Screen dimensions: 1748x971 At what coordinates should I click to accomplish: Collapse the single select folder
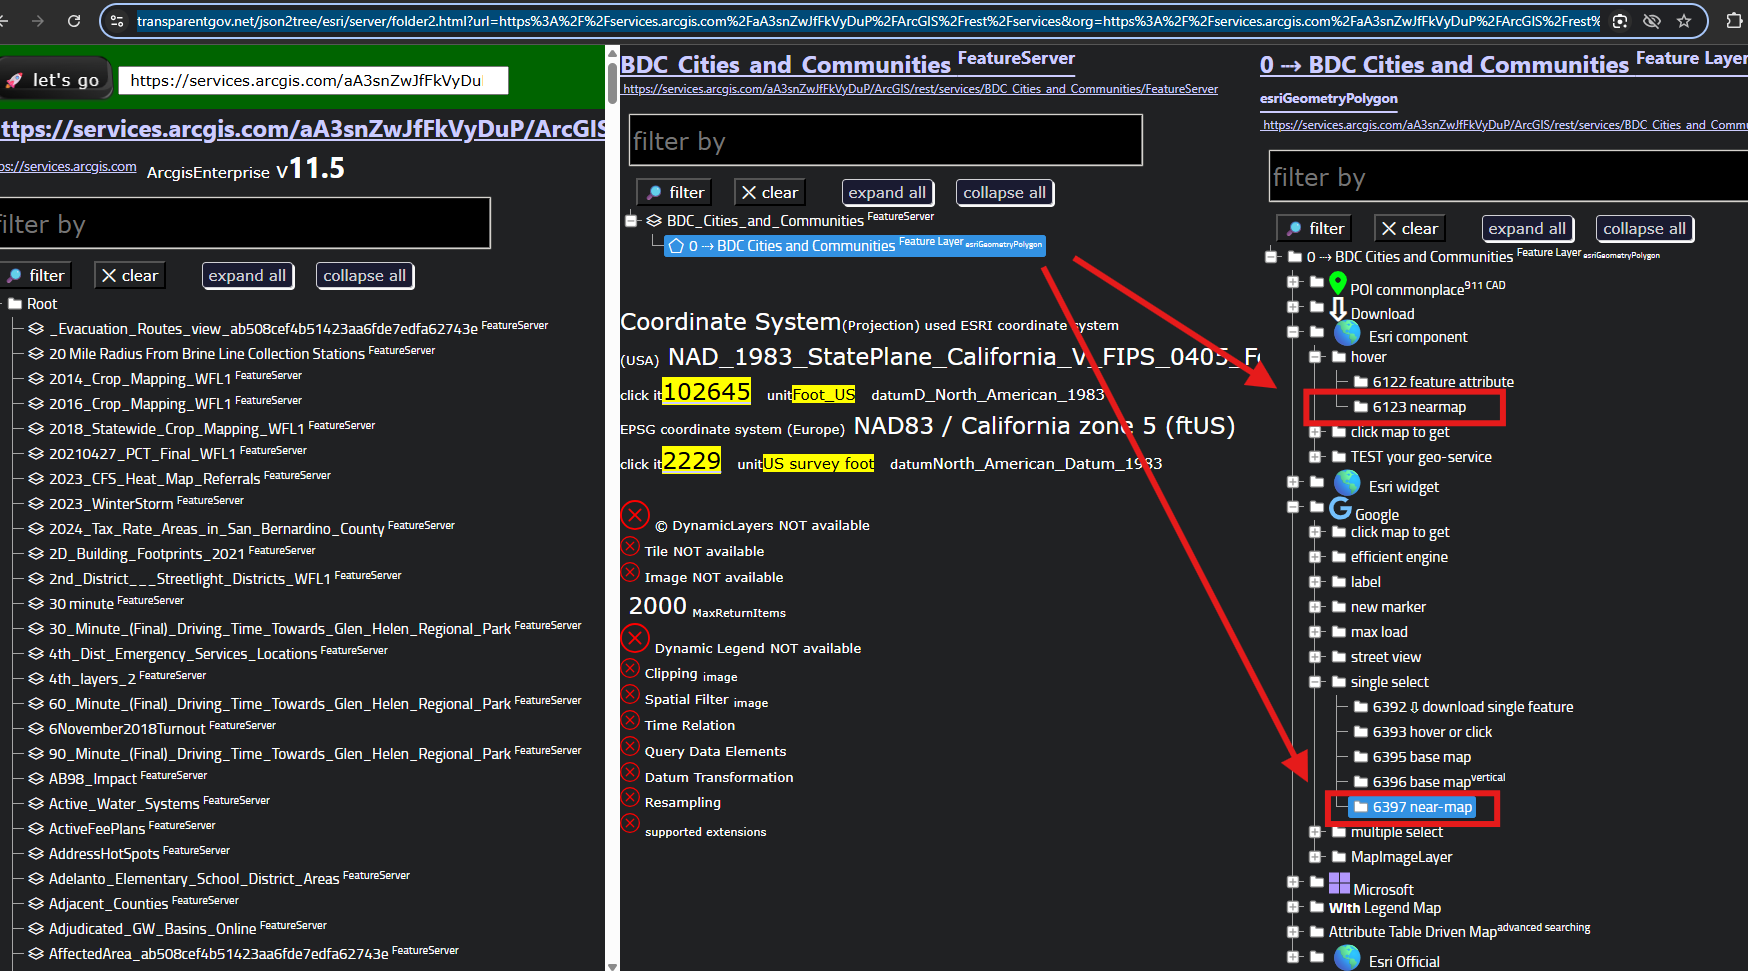tap(1315, 682)
